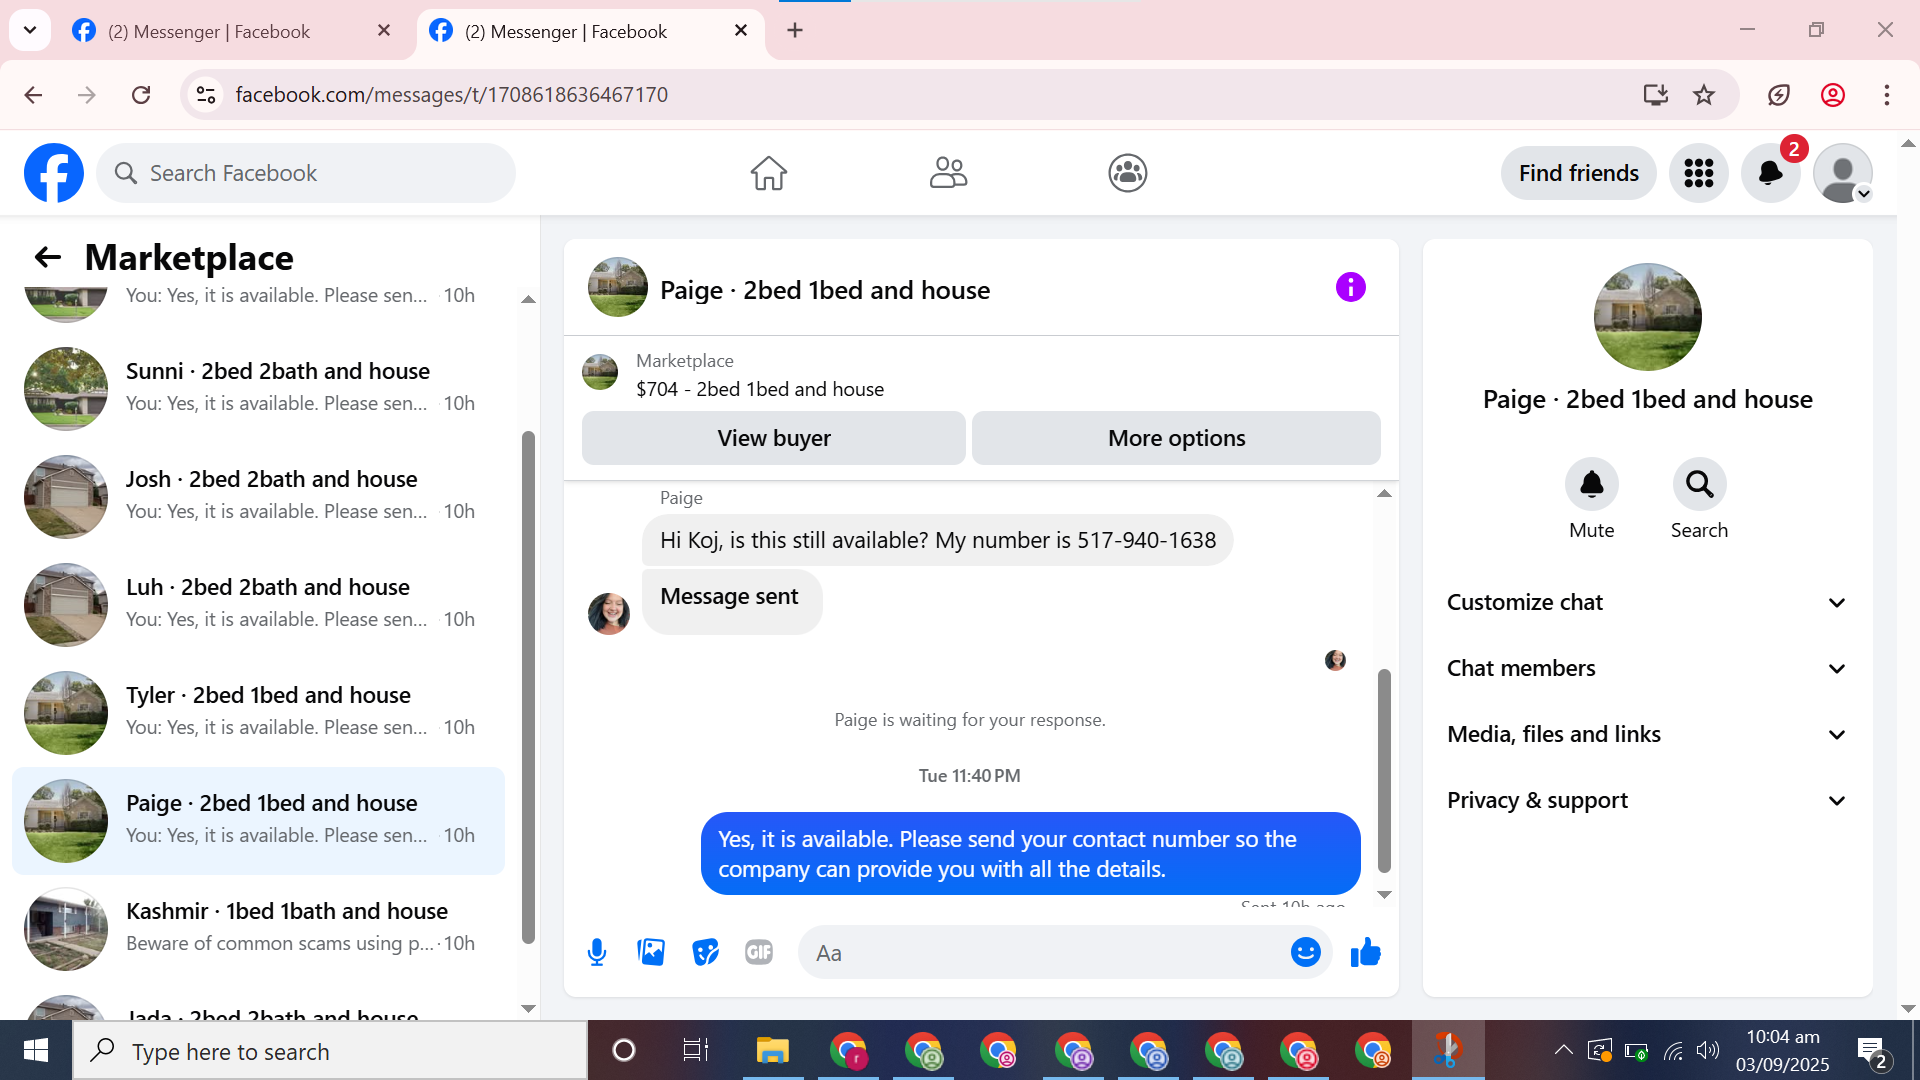Focus the Search Facebook field

(x=306, y=173)
